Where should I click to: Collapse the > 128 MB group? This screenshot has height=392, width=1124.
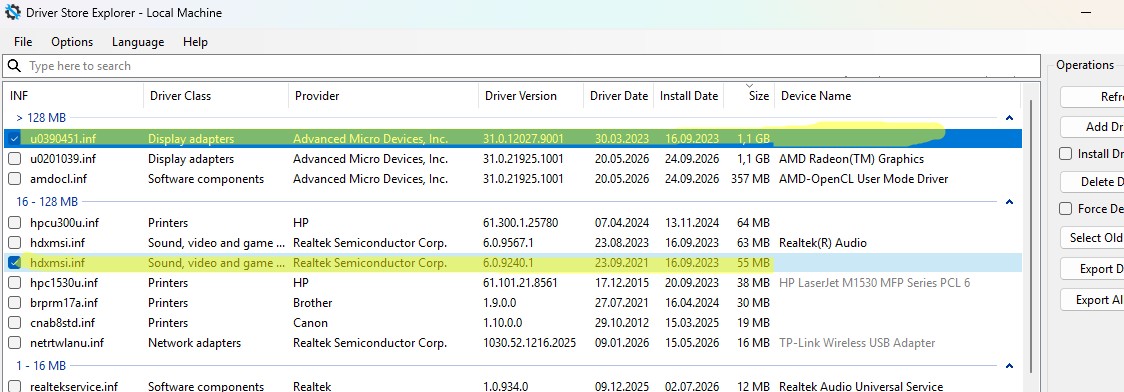point(1009,118)
